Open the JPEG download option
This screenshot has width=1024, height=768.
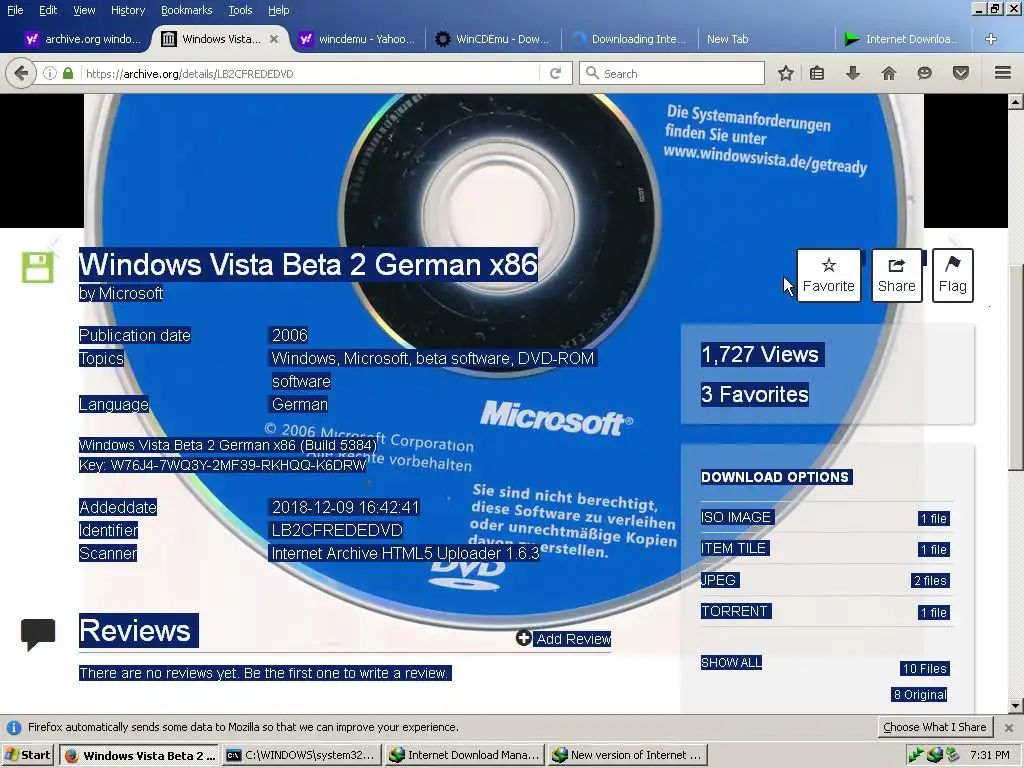(719, 580)
